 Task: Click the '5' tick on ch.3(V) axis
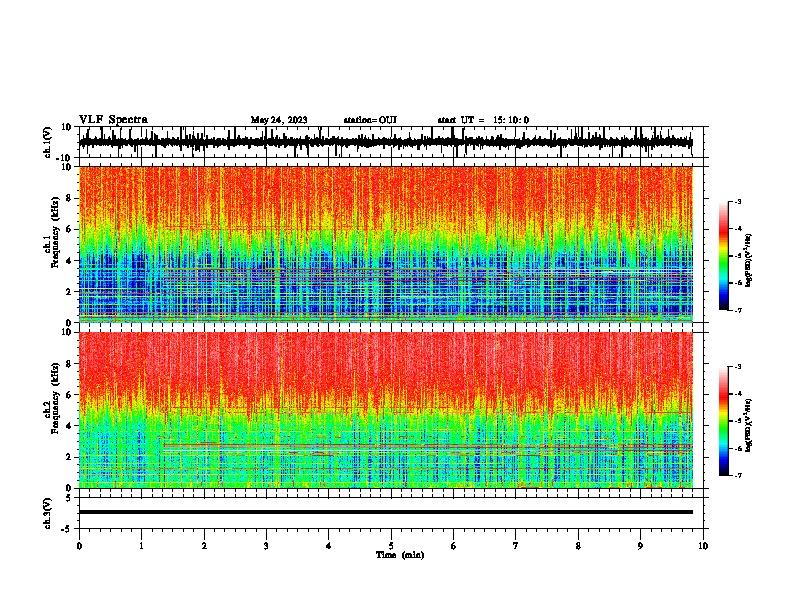pos(70,497)
